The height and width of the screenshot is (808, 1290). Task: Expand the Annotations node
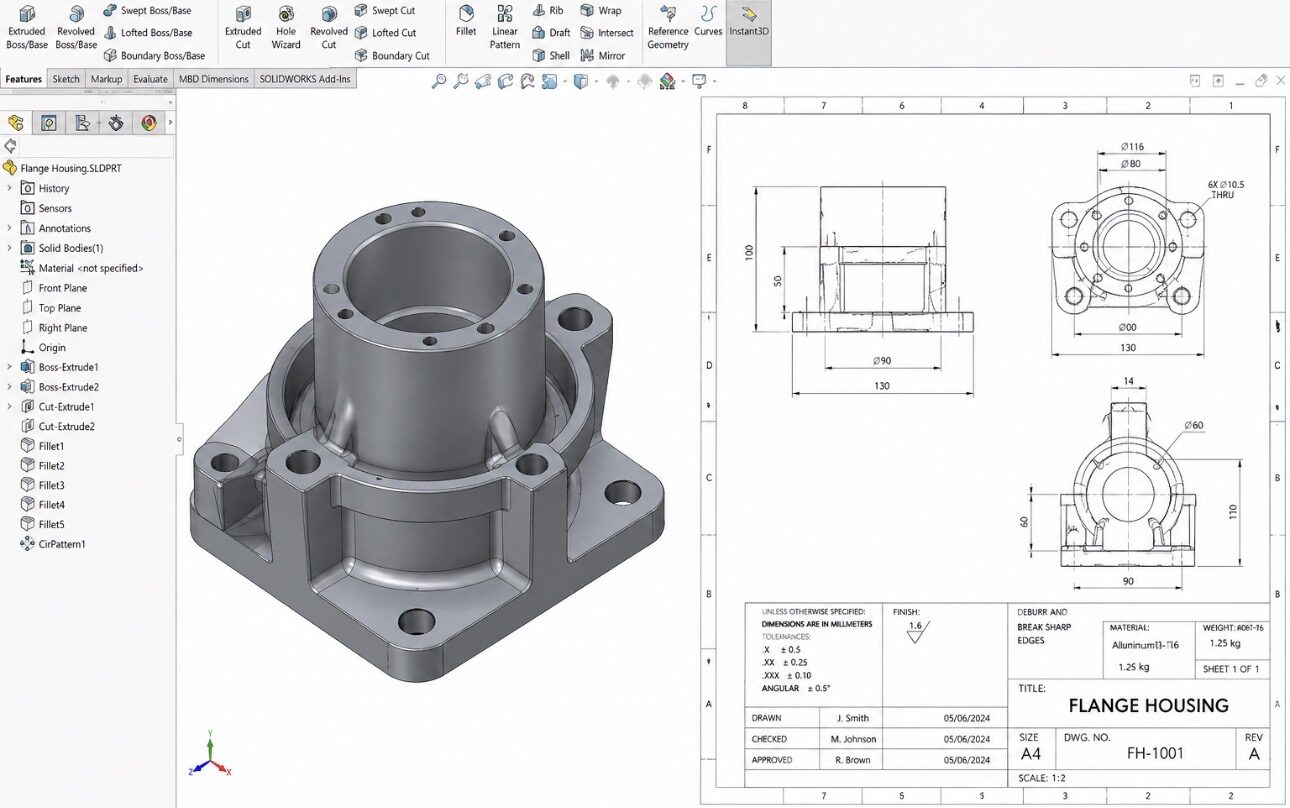[9, 228]
